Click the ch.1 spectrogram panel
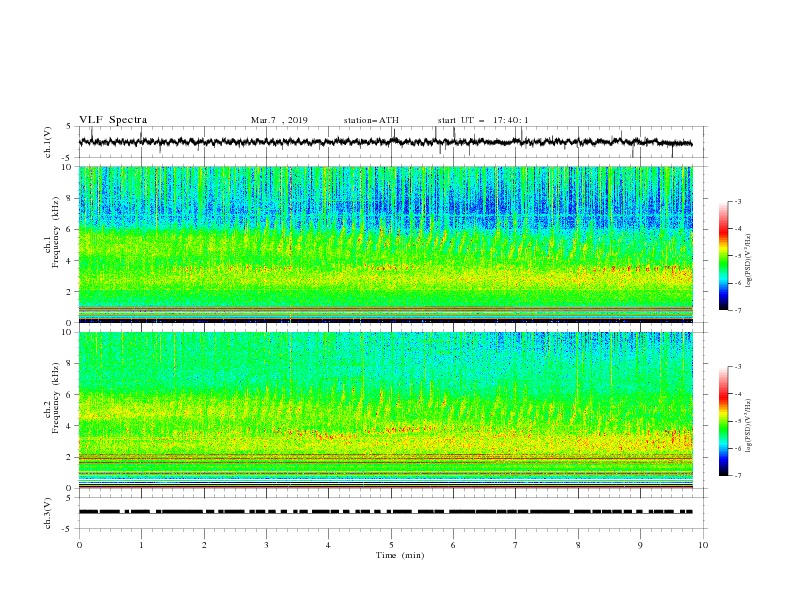792x612 pixels. [x=385, y=244]
